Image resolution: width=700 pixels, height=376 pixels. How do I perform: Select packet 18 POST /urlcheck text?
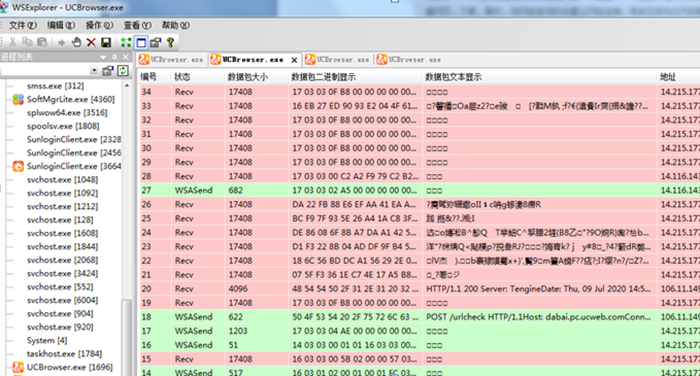(x=538, y=317)
